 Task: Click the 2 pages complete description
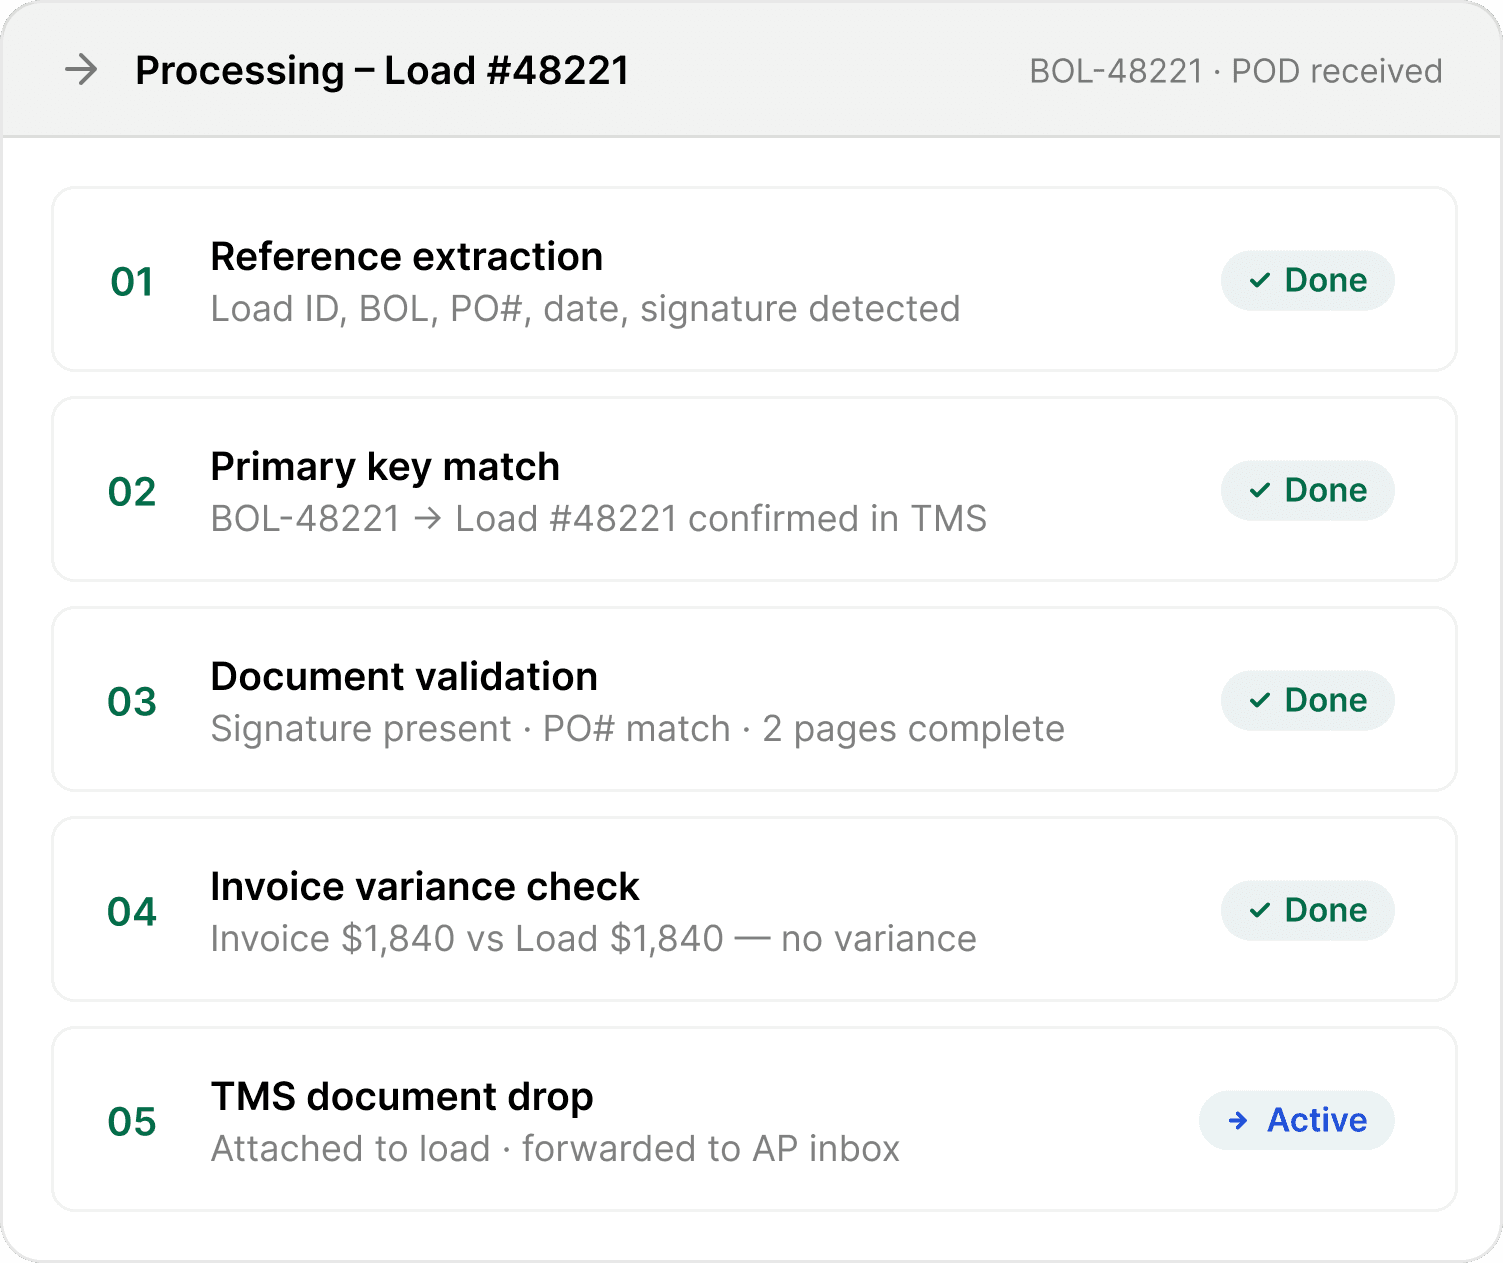[912, 729]
